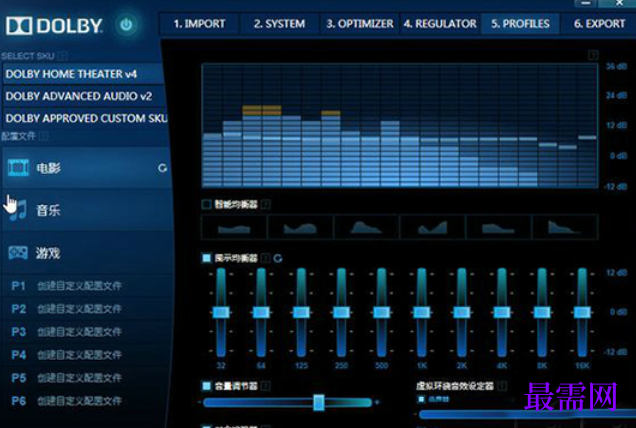Click help icon next to SELECT SKU

coord(63,56)
